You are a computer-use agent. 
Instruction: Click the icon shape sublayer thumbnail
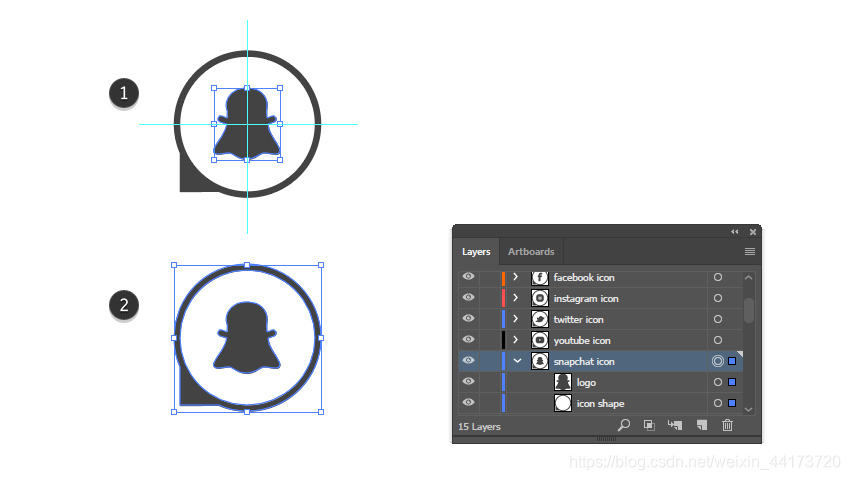click(x=563, y=403)
